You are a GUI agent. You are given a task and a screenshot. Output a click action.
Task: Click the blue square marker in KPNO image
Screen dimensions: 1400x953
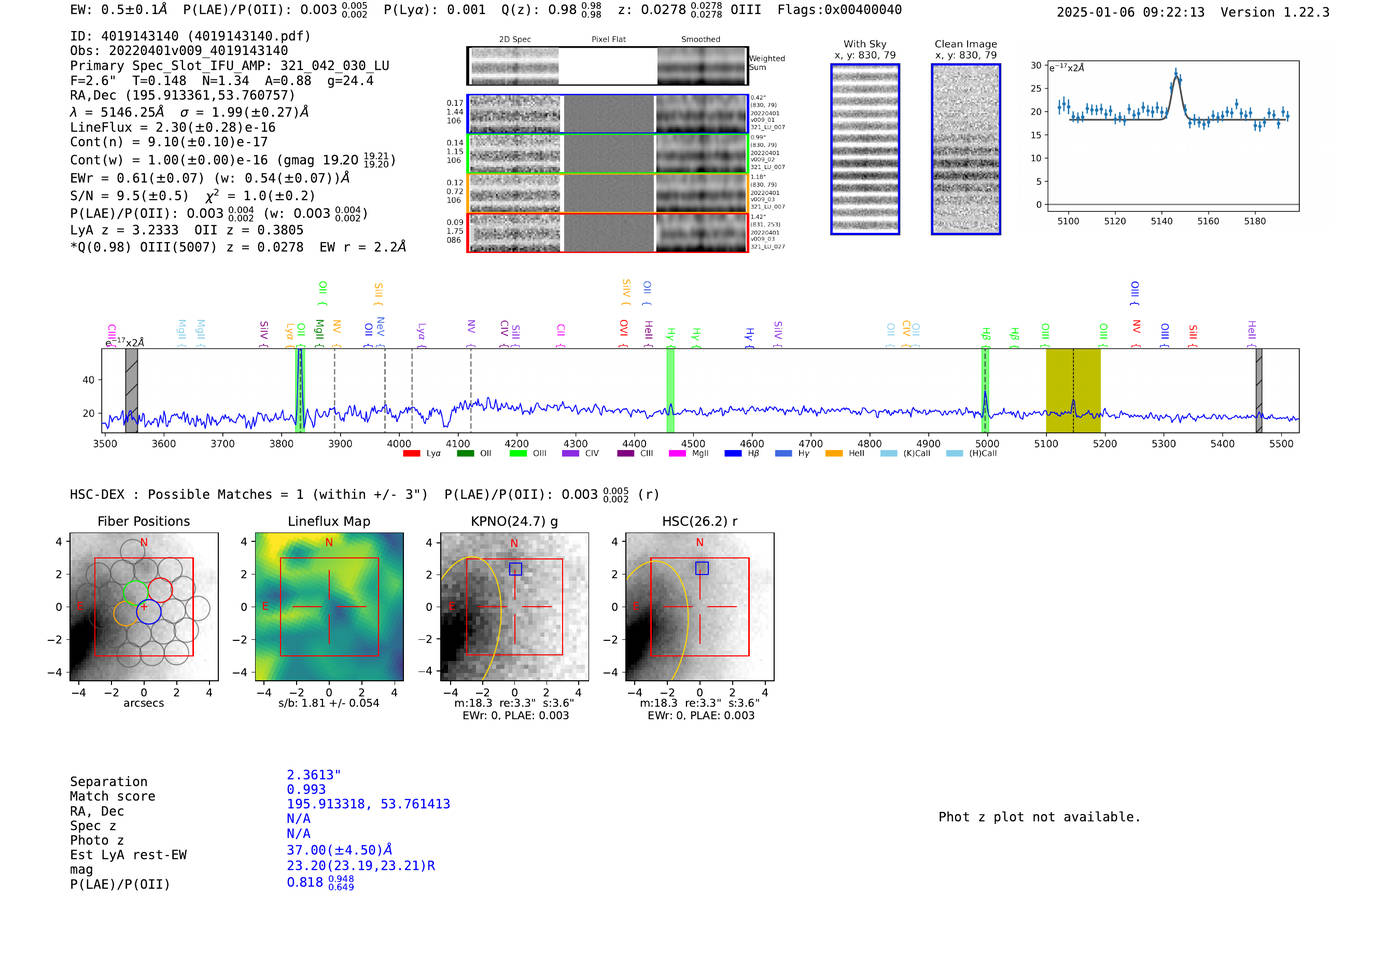pos(515,569)
